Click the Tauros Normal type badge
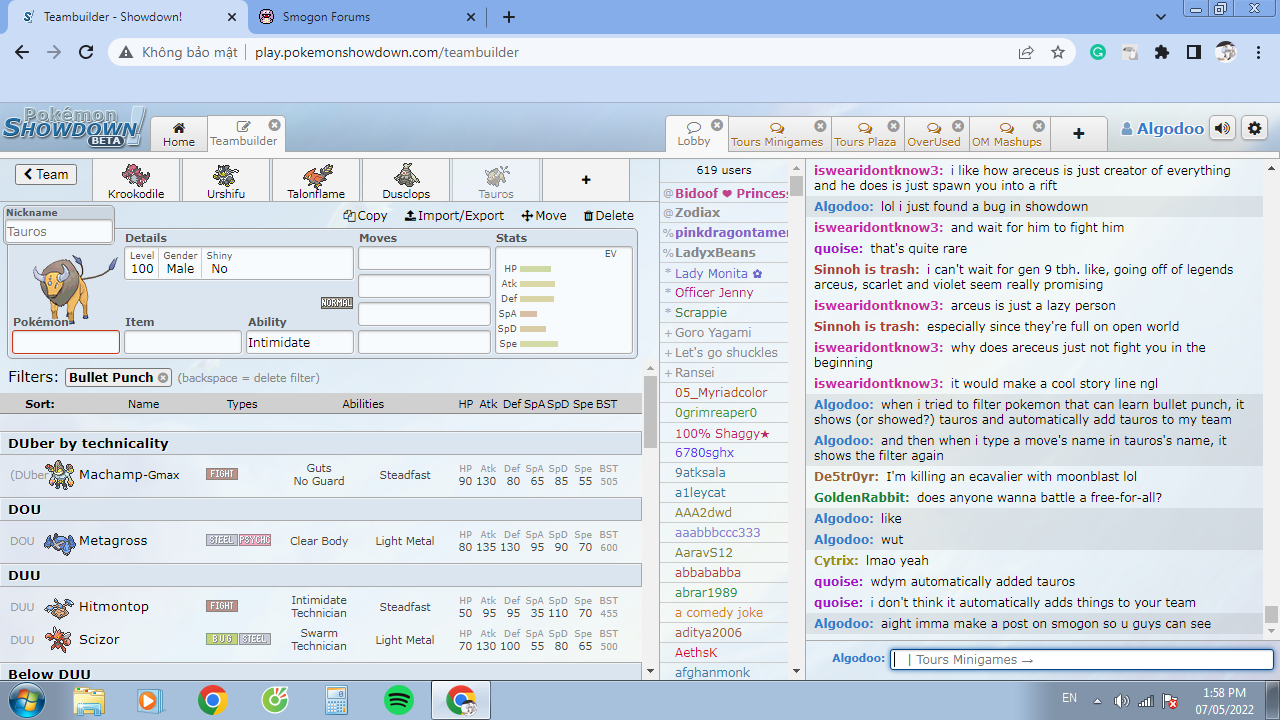Viewport: 1280px width, 720px height. tap(337, 303)
